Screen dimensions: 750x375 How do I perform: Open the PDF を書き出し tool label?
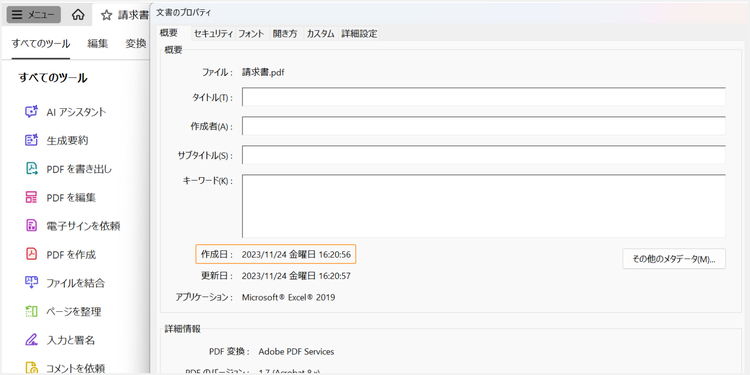(79, 169)
